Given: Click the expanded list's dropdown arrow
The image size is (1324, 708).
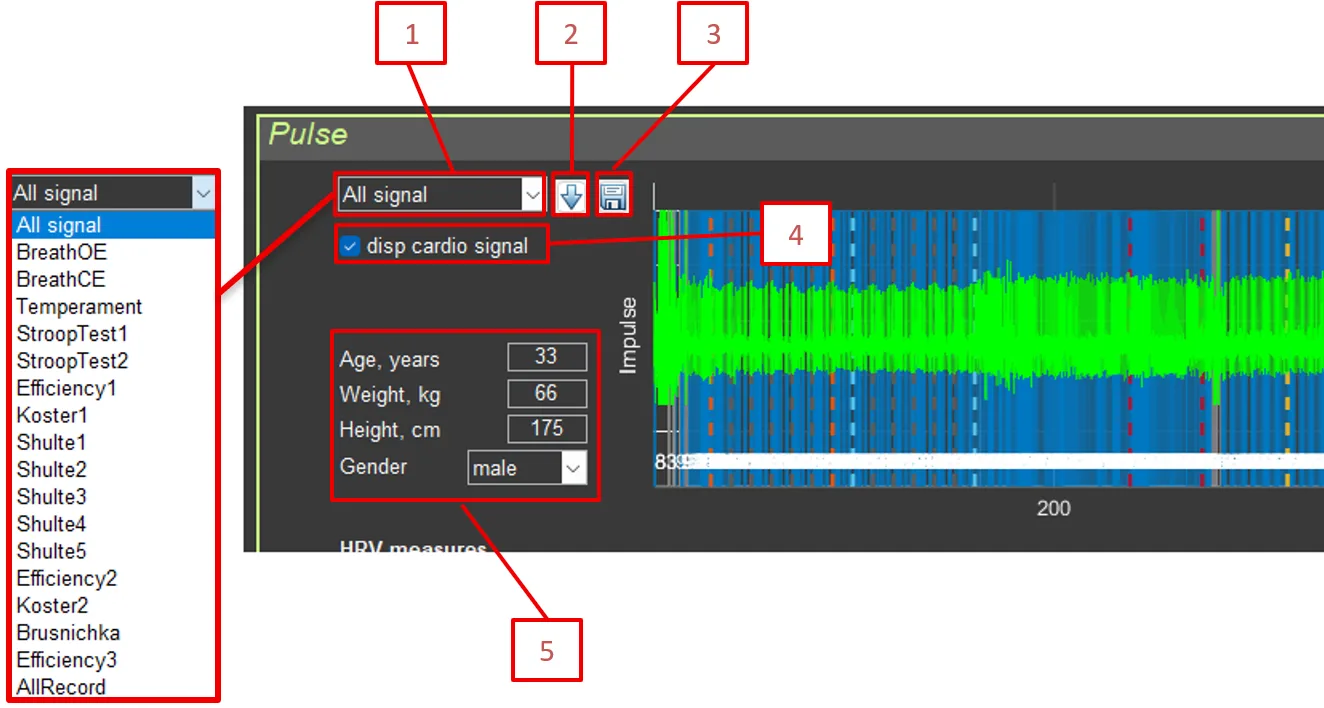Looking at the screenshot, I should coord(203,193).
